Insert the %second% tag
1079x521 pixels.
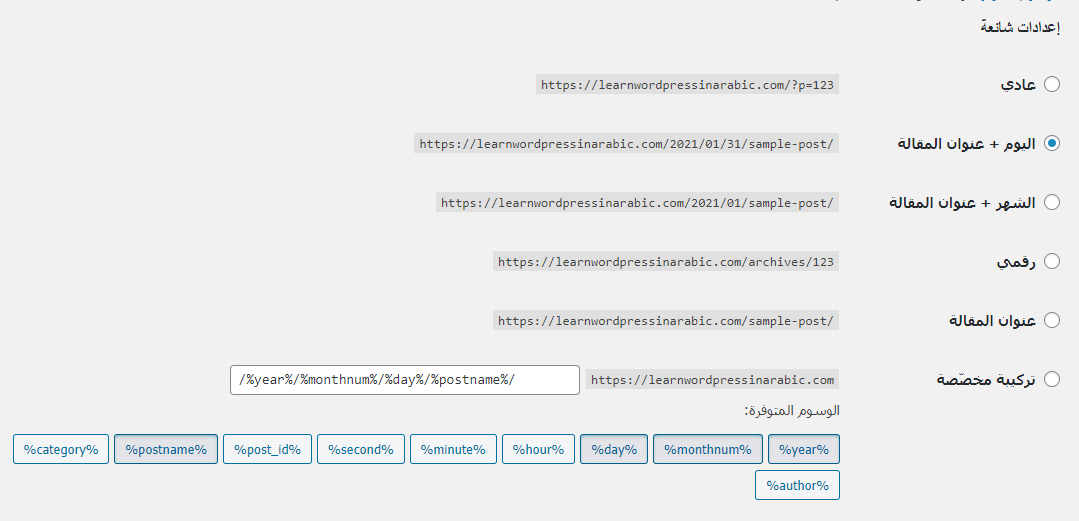(361, 449)
